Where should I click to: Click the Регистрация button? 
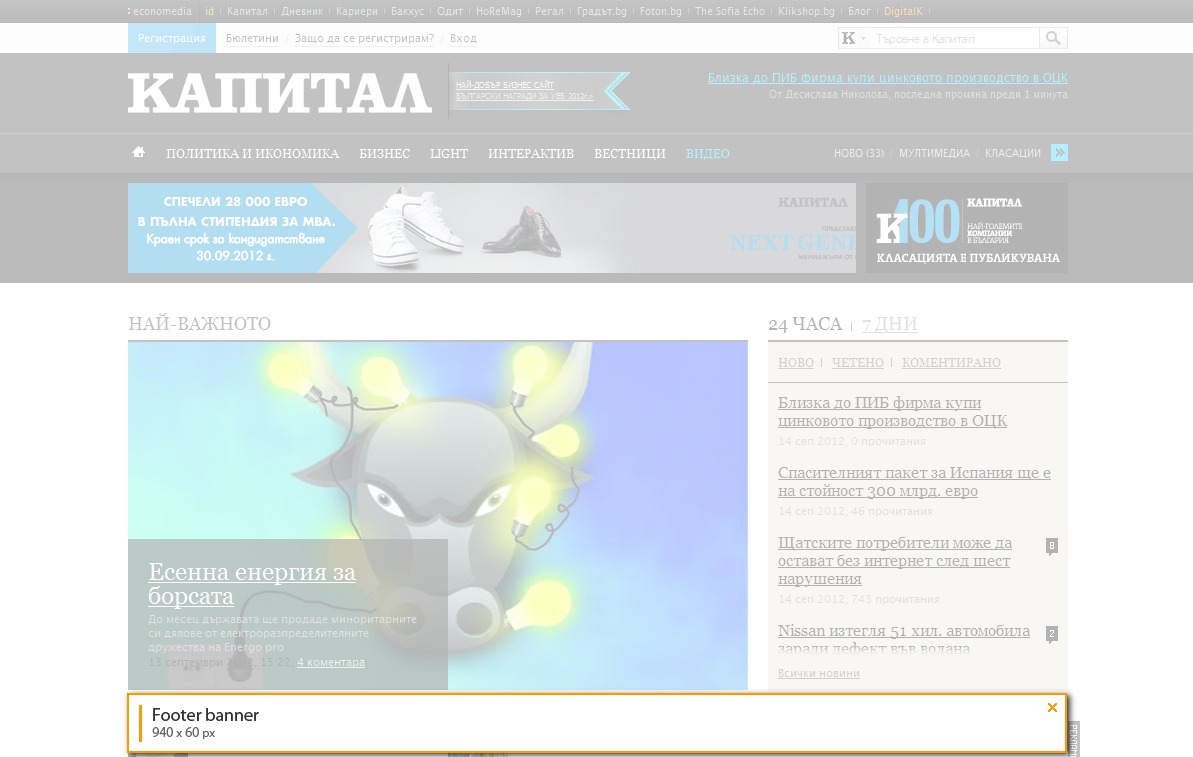pos(172,38)
